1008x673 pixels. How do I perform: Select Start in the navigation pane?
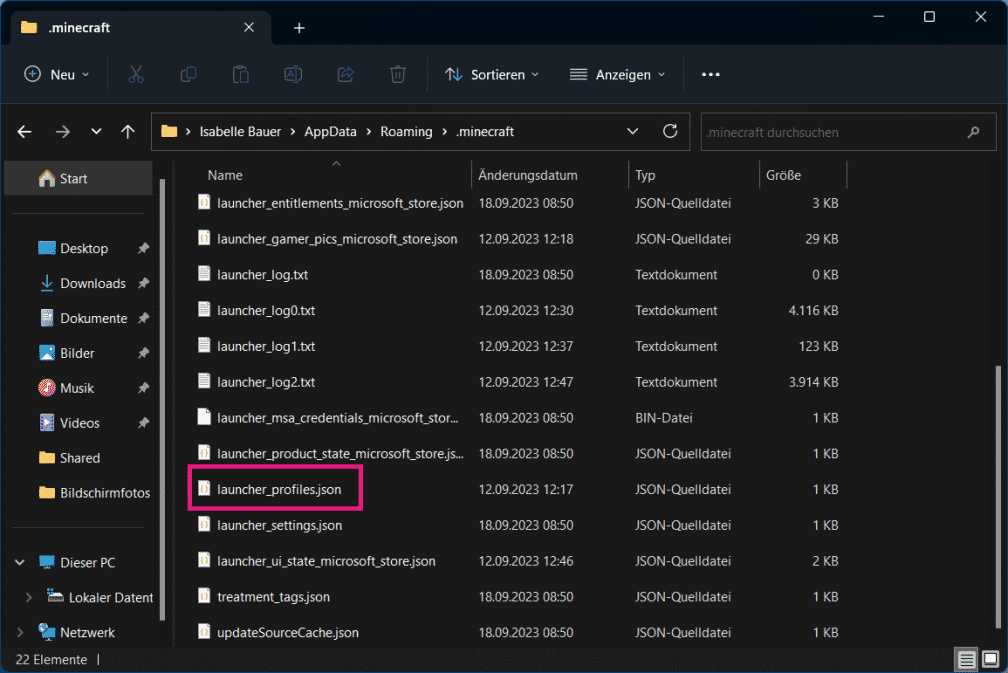78,179
